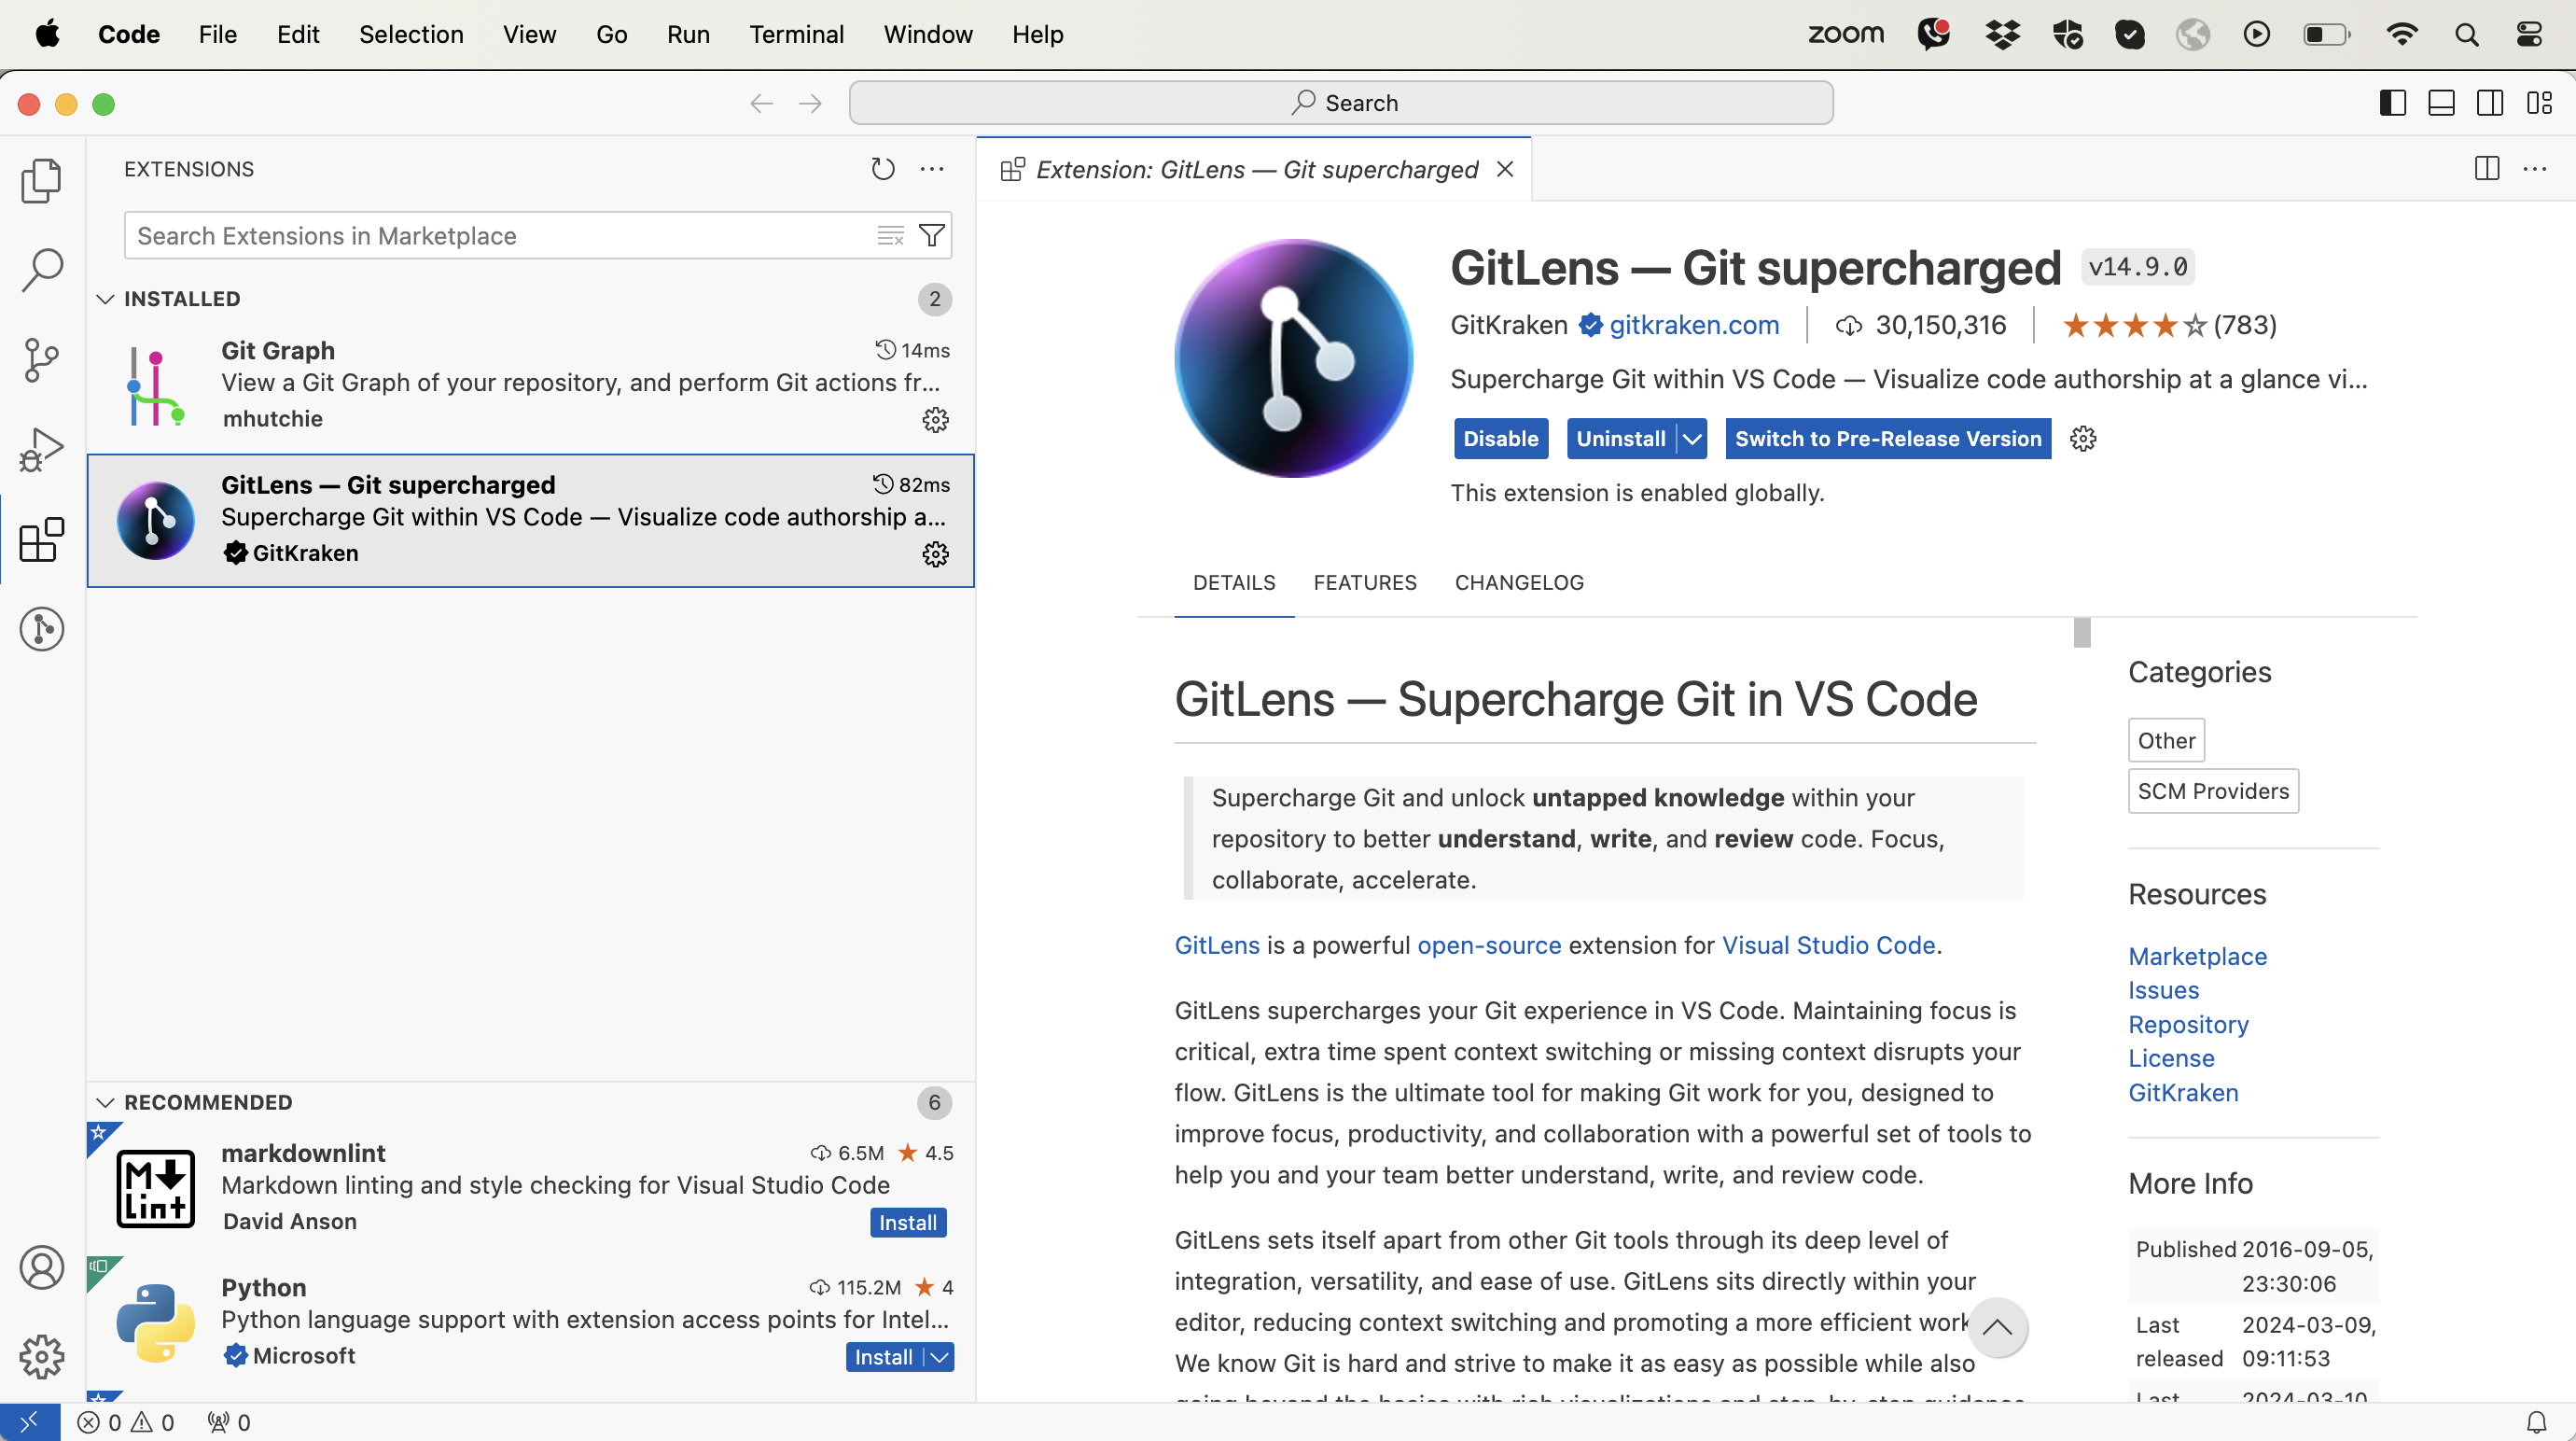Open the Search view in the activity bar
2576x1441 pixels.
pyautogui.click(x=41, y=270)
